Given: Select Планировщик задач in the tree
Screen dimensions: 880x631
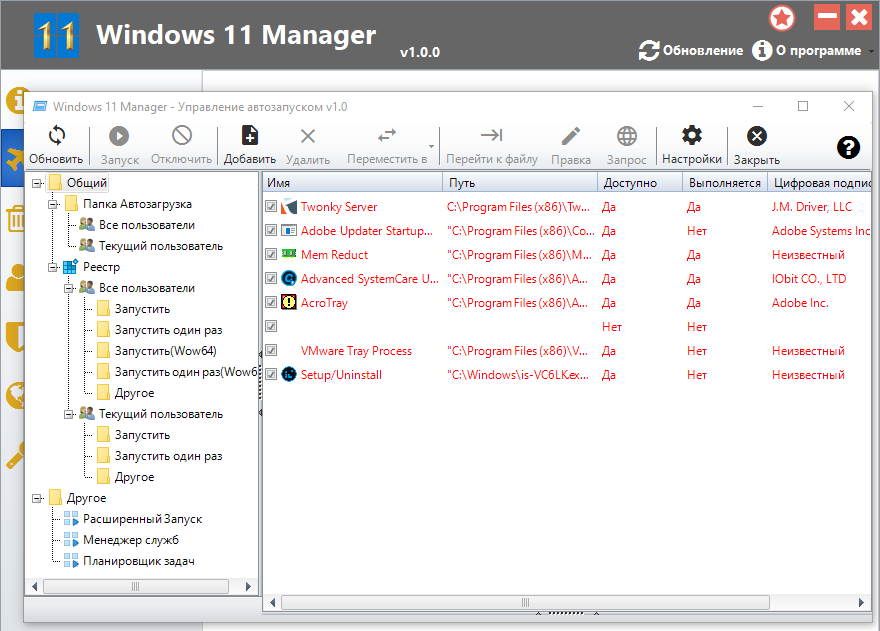Looking at the screenshot, I should pos(138,561).
